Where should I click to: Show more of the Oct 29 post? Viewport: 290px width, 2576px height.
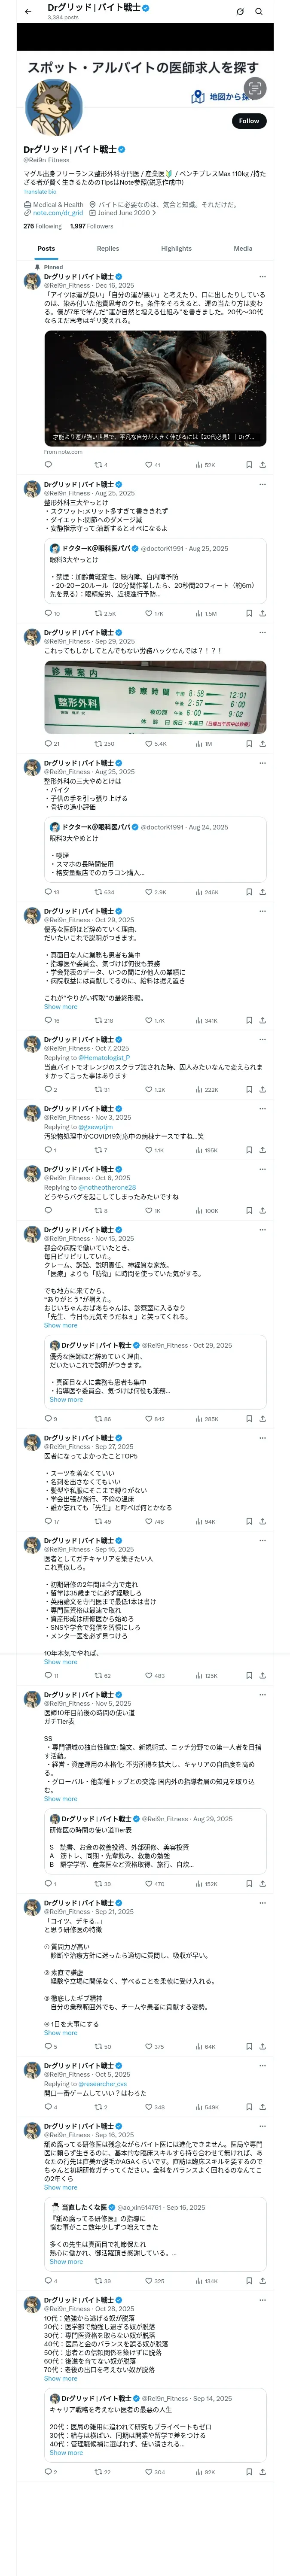[60, 1007]
